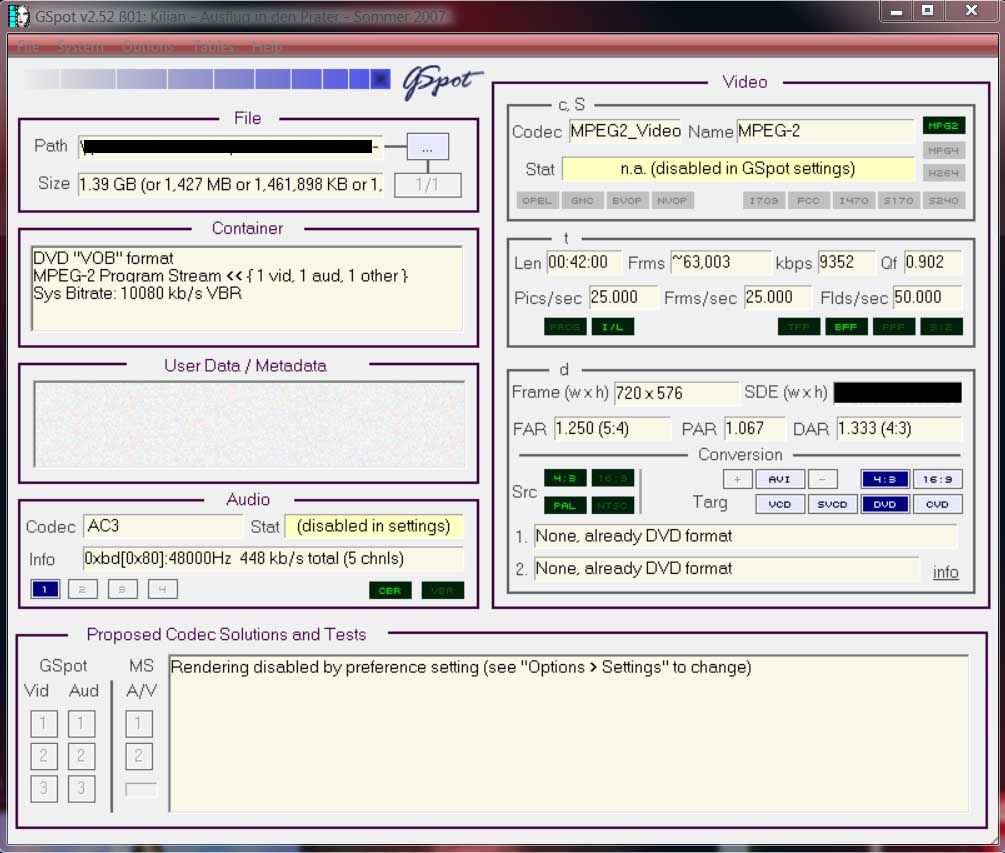Open the Tables menu
Screen dimensions: 1005x853
coord(213,47)
